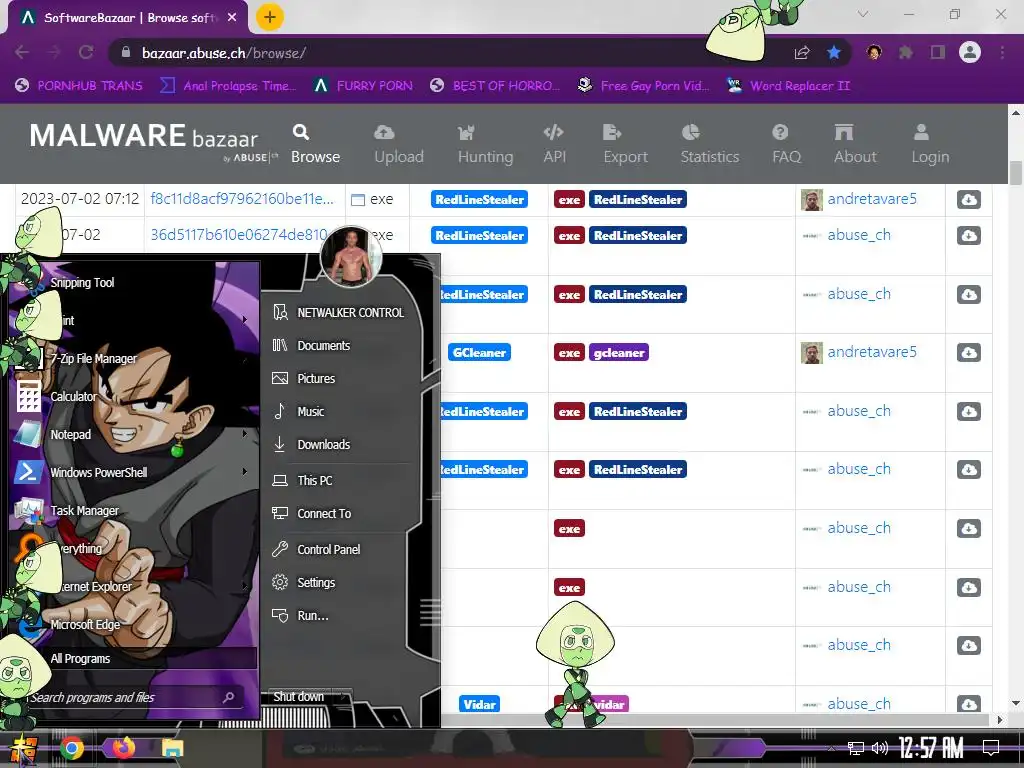Open the Export navigation item
The width and height of the screenshot is (1024, 768).
coord(625,144)
